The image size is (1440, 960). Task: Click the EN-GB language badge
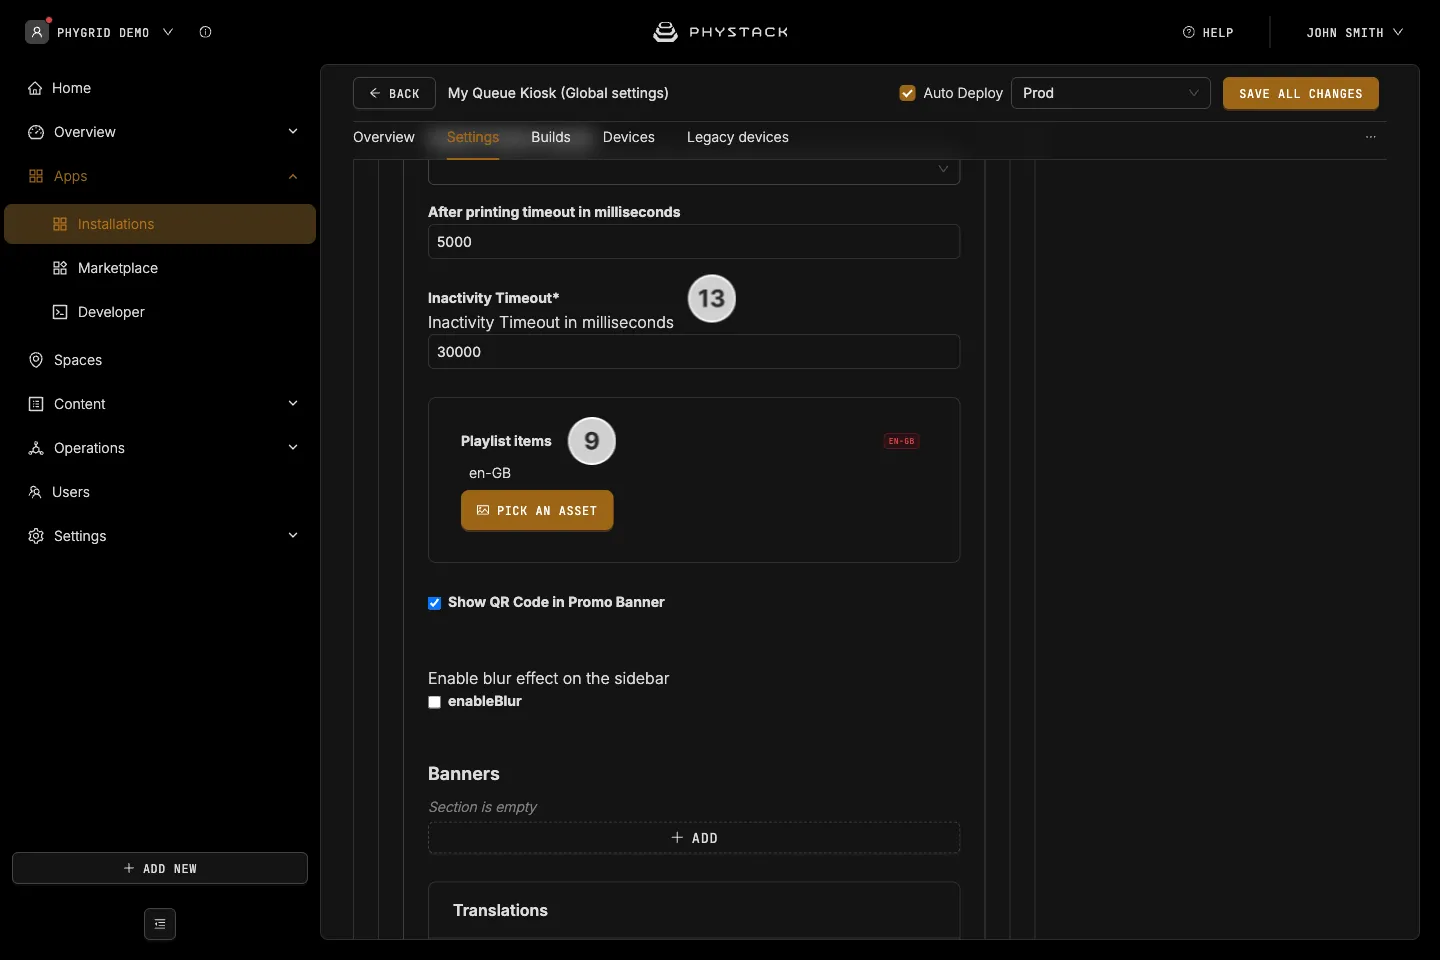901,441
